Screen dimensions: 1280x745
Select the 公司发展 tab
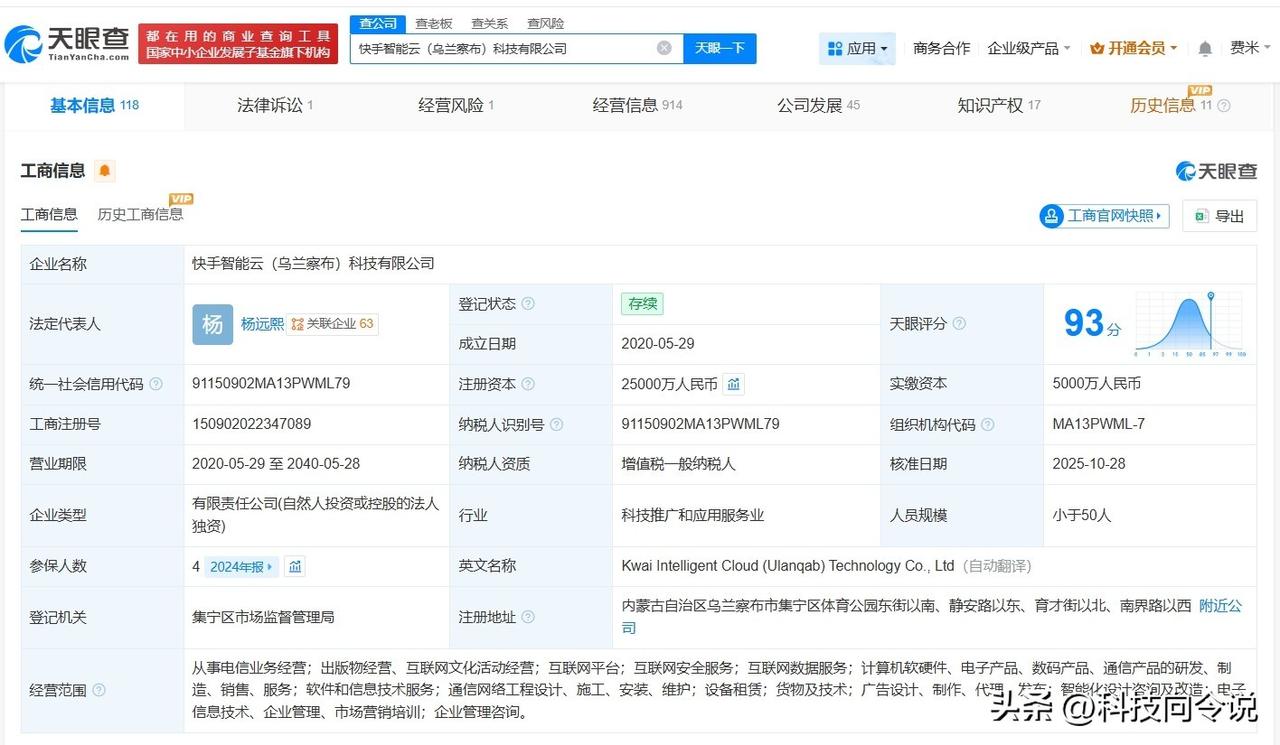point(818,106)
